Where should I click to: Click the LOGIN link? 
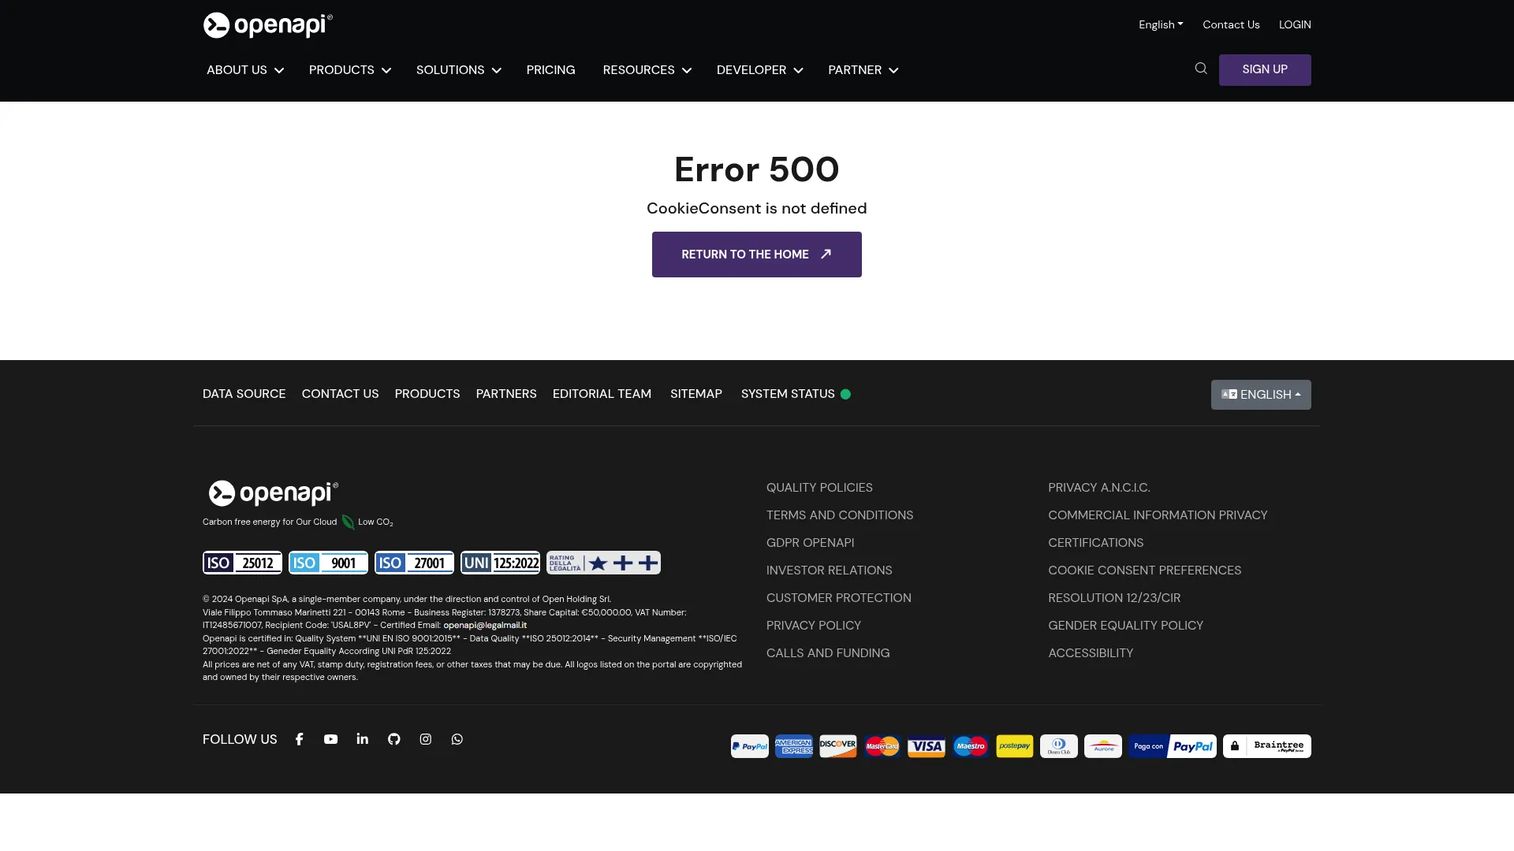click(x=1295, y=25)
